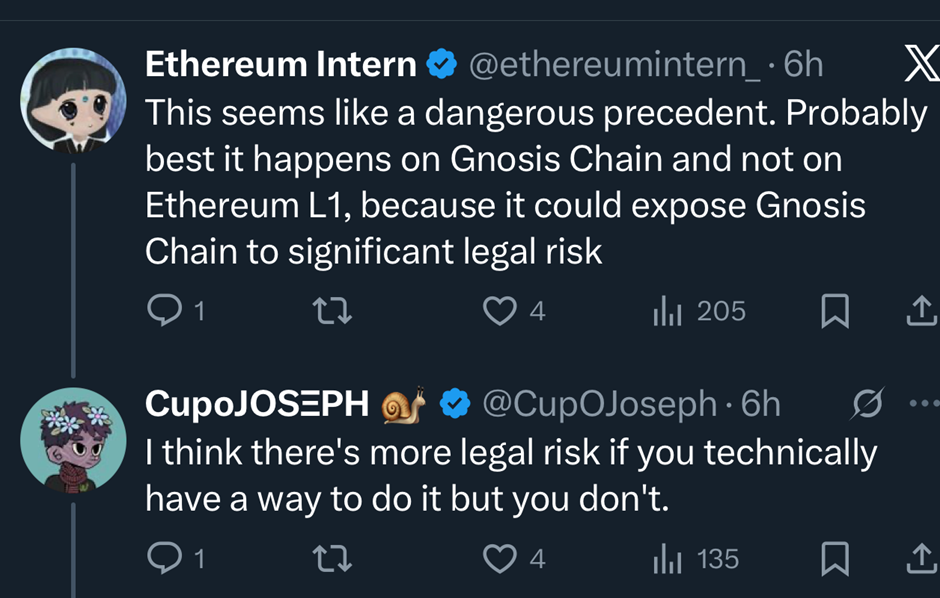View analytics for CupoJOSEPH's tweet

tap(667, 559)
